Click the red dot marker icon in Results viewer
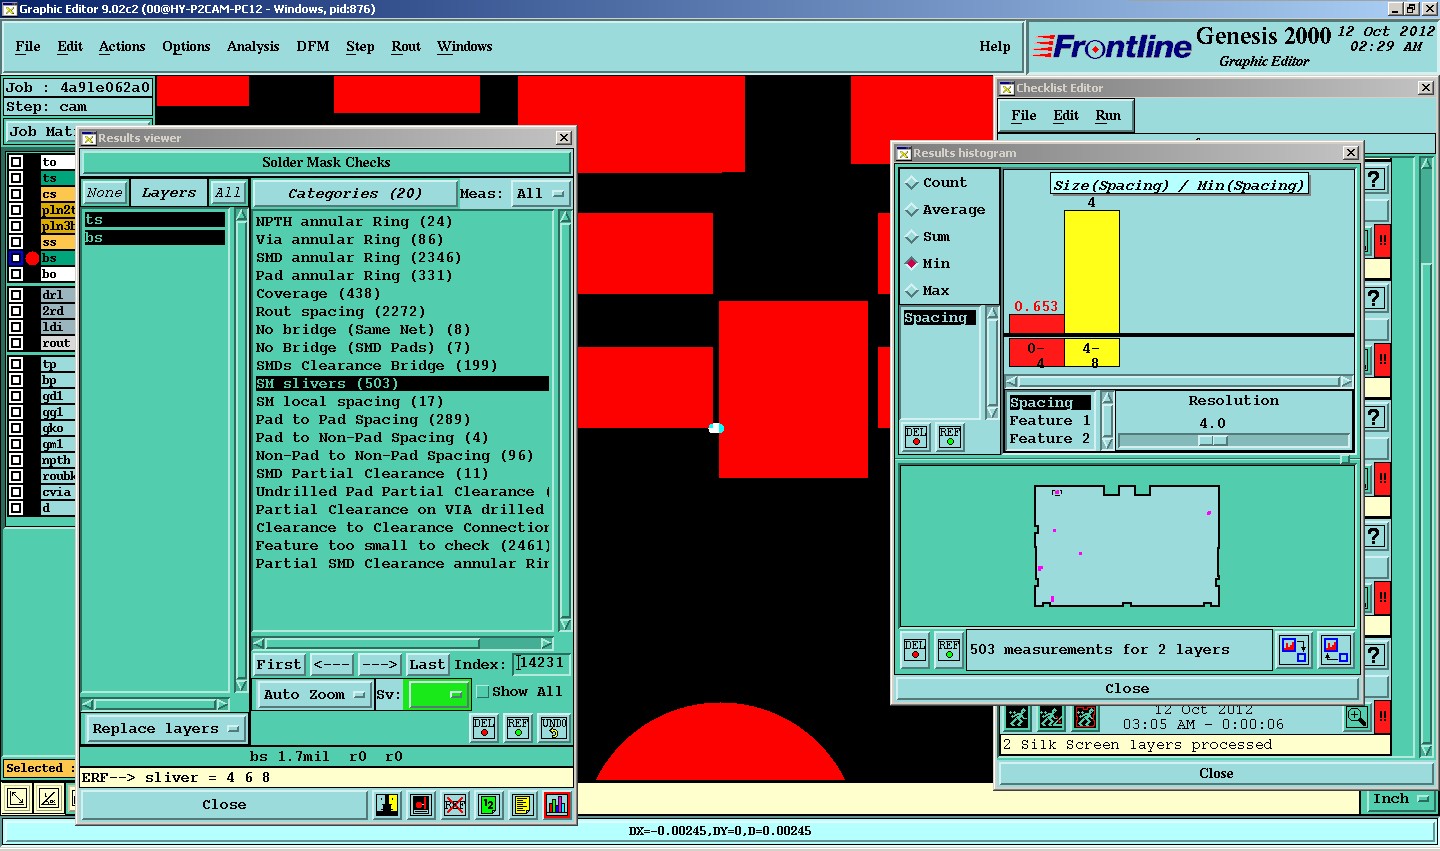Screen dimensions: 1440x851 (x=421, y=805)
